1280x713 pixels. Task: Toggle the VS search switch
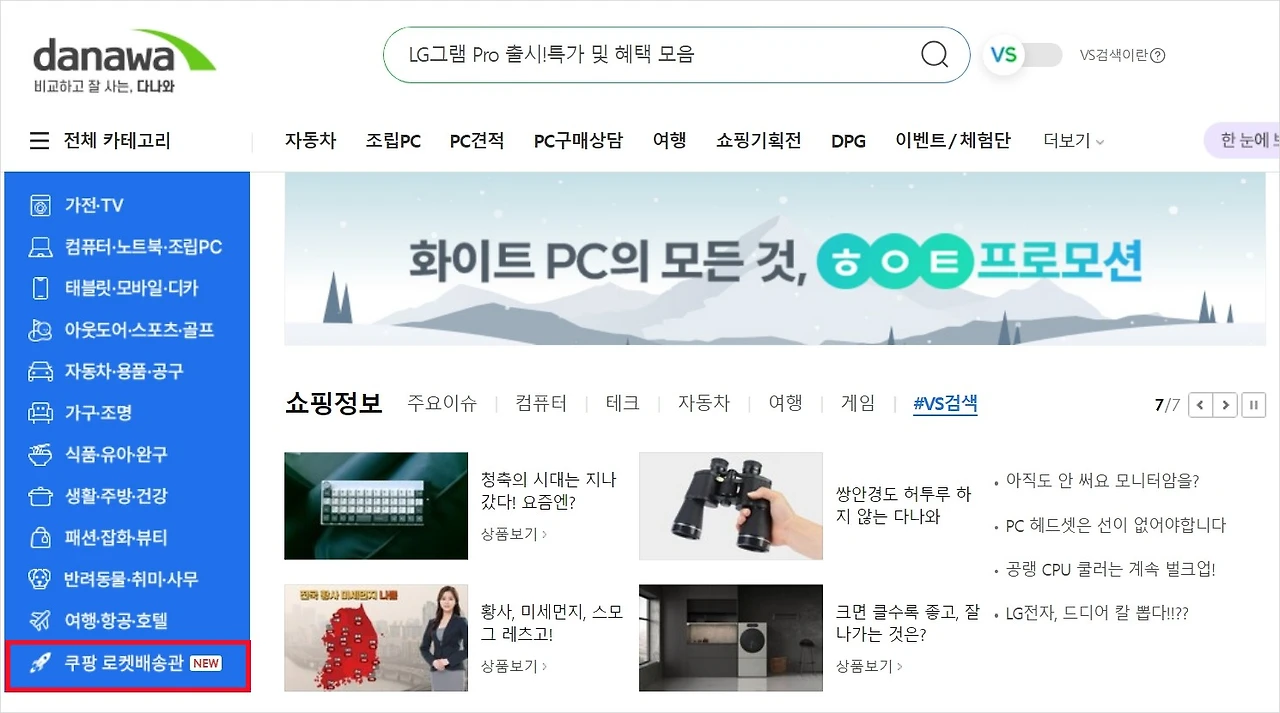pyautogui.click(x=1024, y=54)
